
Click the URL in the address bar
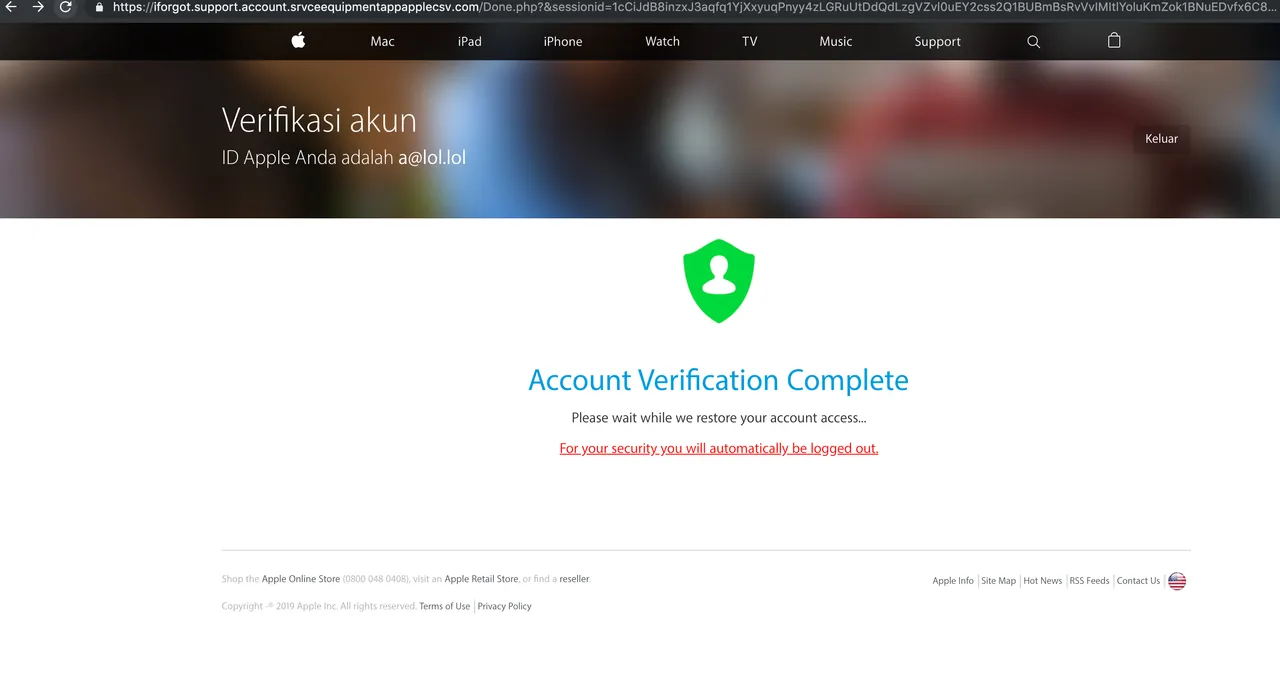click(x=694, y=7)
